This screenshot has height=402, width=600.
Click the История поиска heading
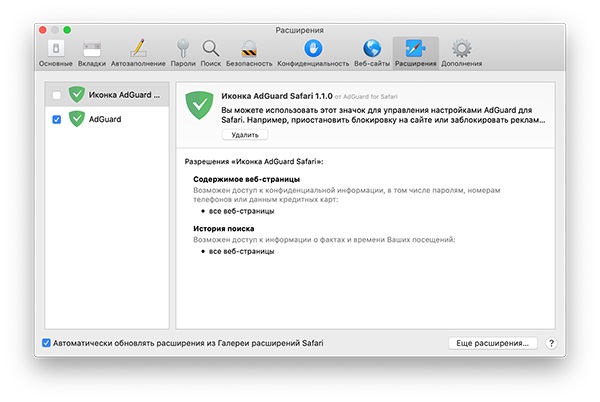point(223,228)
